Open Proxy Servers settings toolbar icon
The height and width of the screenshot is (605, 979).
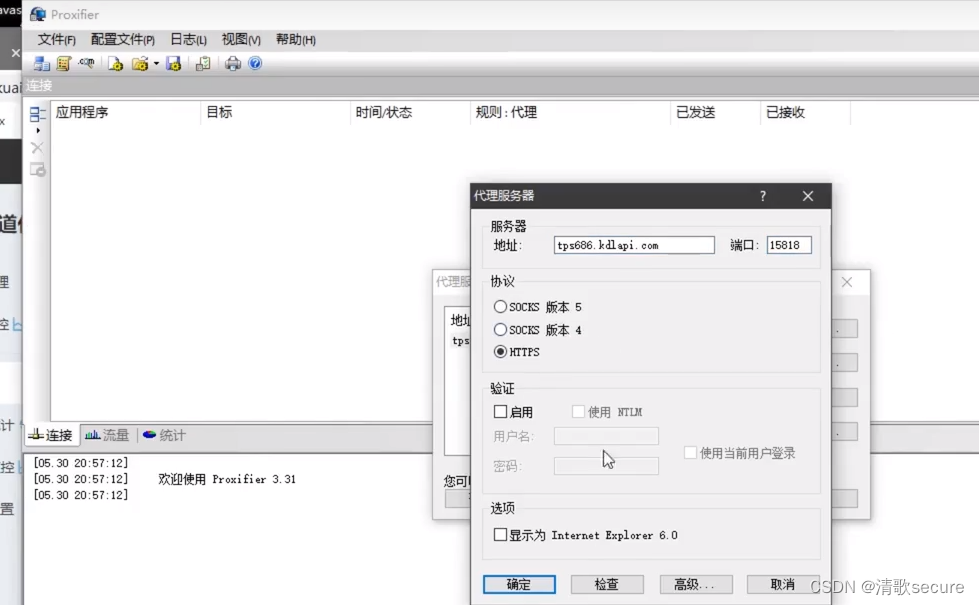pos(41,63)
